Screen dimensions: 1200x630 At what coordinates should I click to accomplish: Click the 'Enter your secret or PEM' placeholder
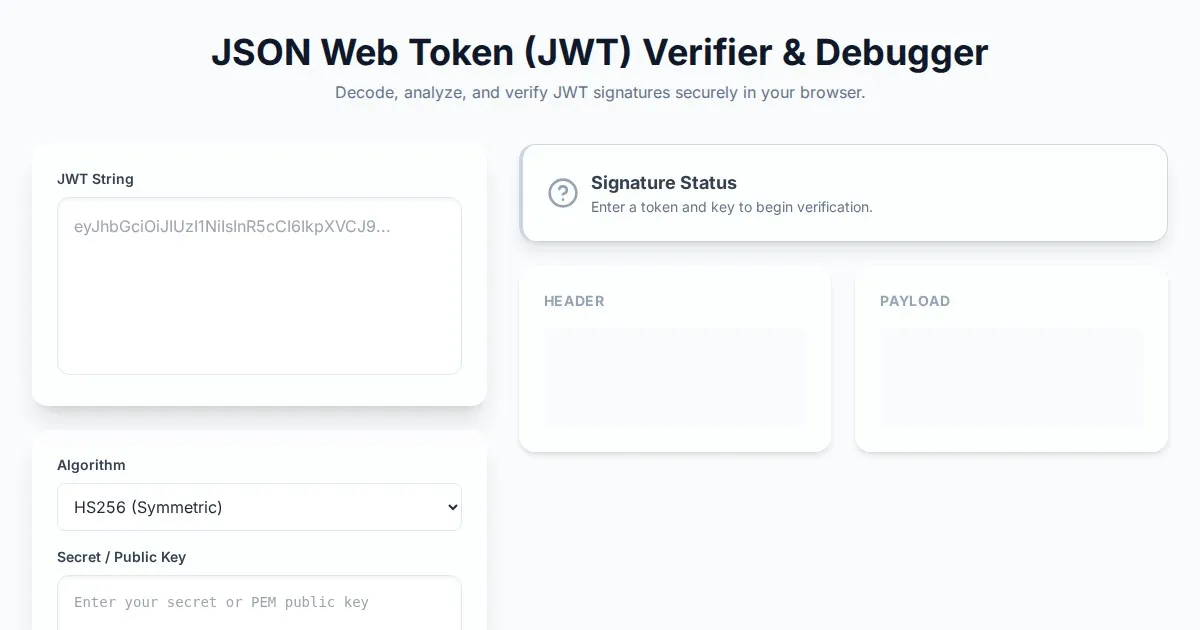(221, 602)
